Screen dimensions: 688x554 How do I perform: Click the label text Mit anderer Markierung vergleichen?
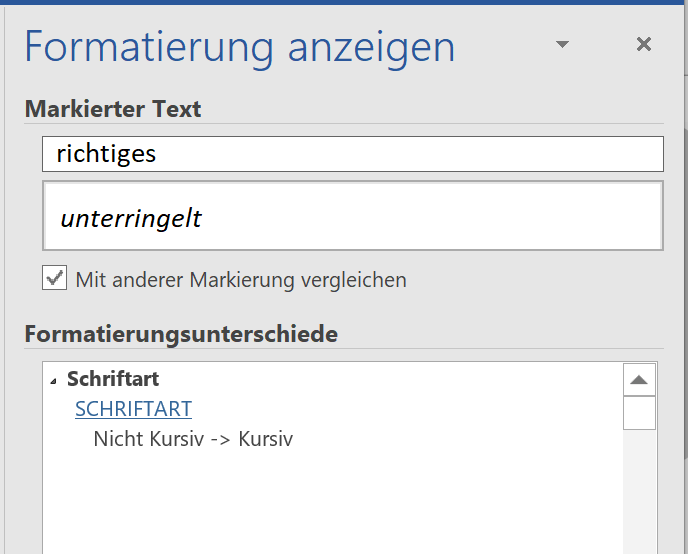pyautogui.click(x=241, y=280)
